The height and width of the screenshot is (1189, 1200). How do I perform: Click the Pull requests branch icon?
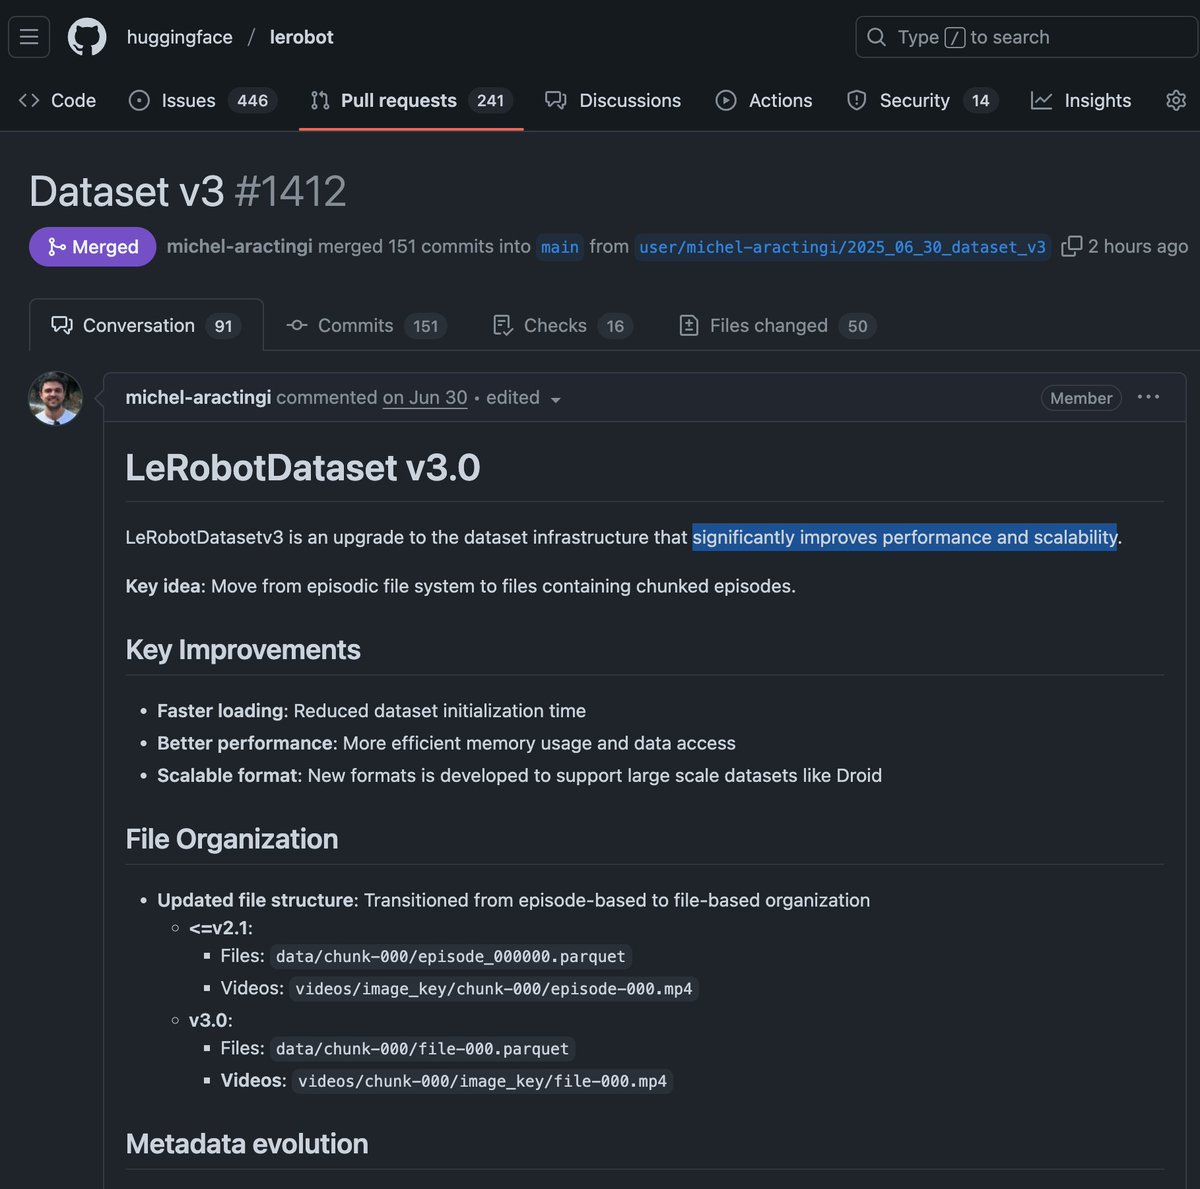(320, 100)
